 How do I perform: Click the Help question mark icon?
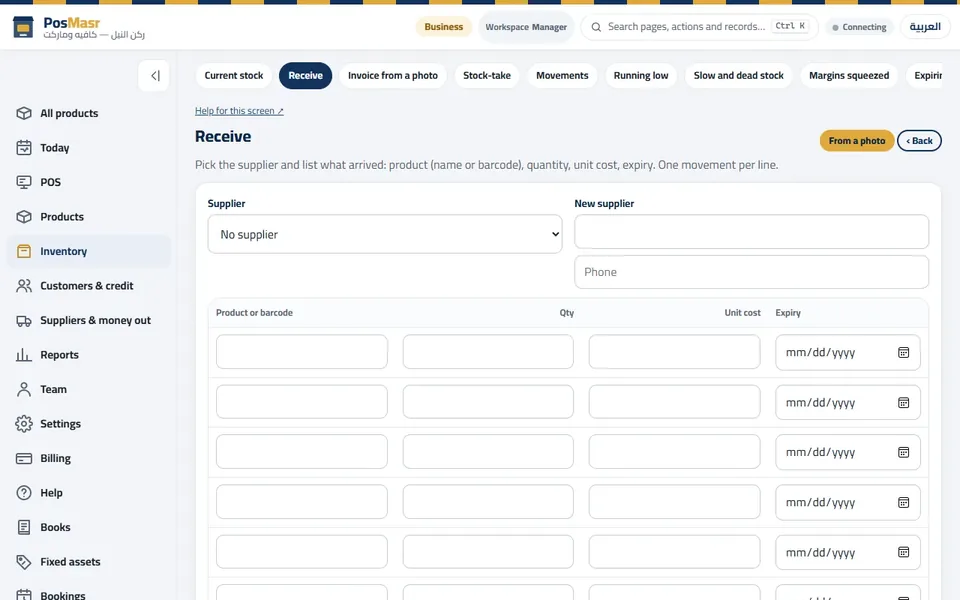tap(24, 493)
